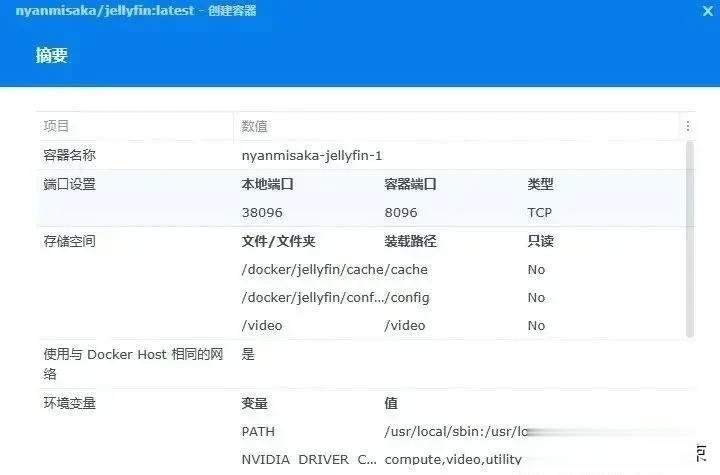Select the 存储空间 row label

[x=69, y=241]
